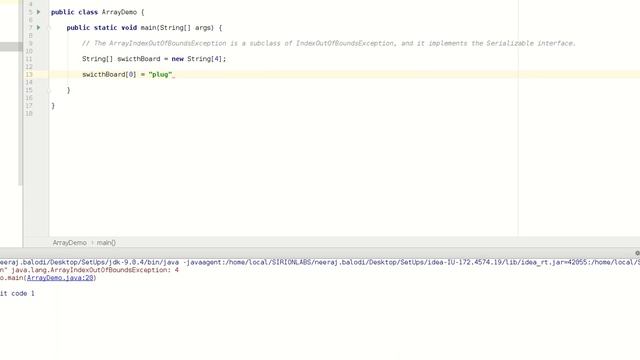Image resolution: width=640 pixels, height=360 pixels.
Task: Click line number 15 in gutter
Action: point(29,90)
